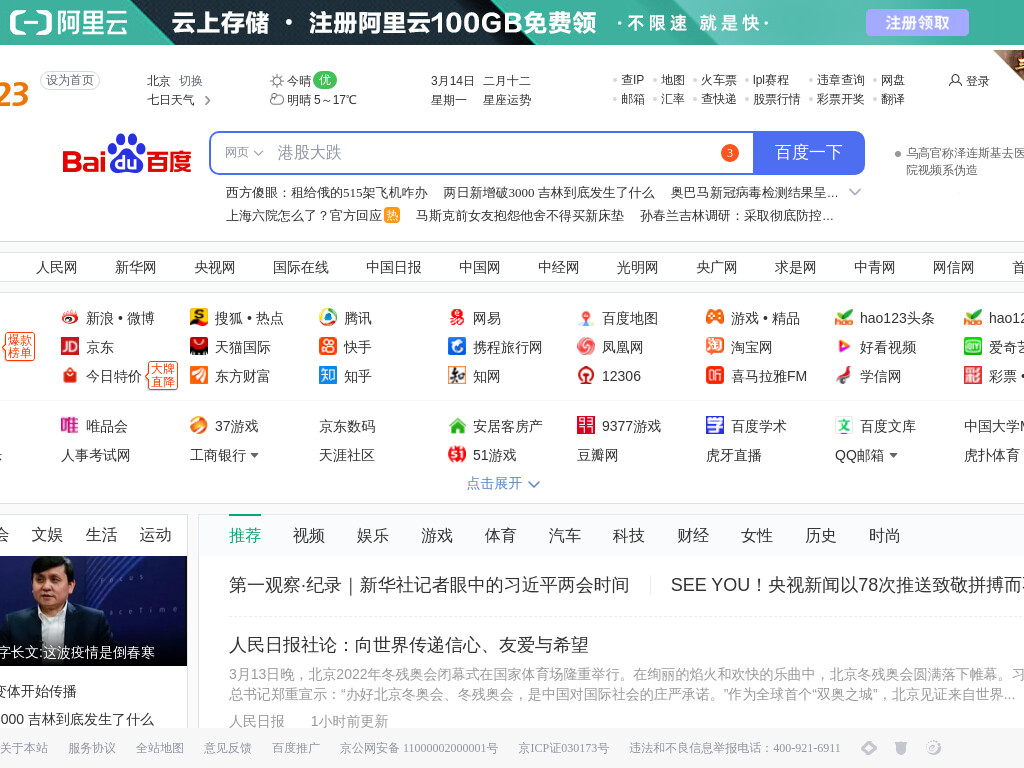The height and width of the screenshot is (768, 1024).
Task: Open the Kuaishou icon
Action: [x=328, y=346]
